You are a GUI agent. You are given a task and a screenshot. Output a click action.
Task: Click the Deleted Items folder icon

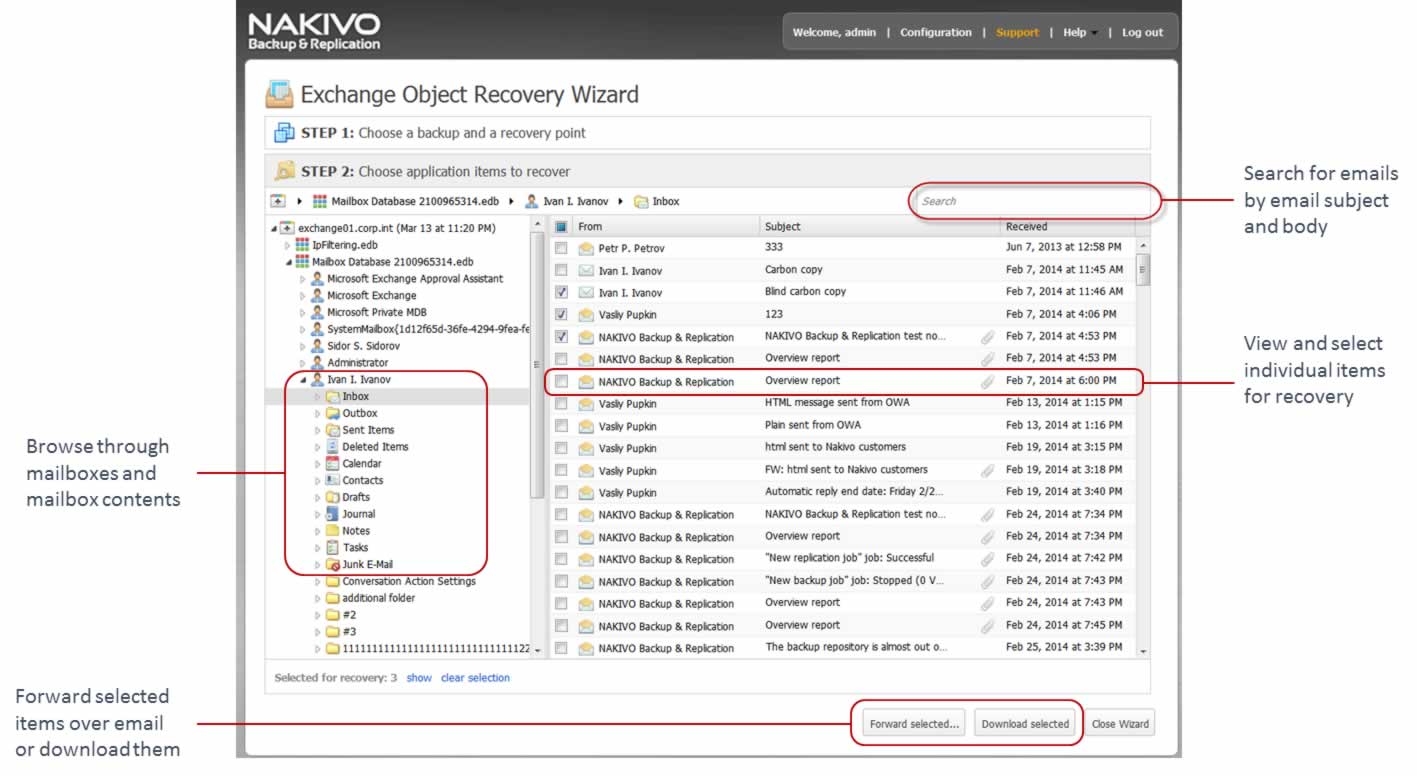point(333,447)
